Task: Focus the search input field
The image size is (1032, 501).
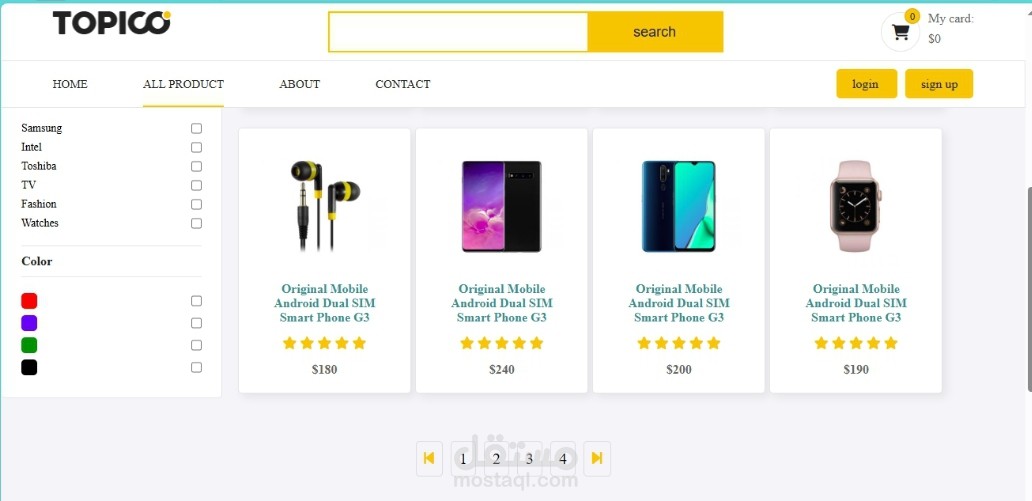Action: (x=458, y=32)
